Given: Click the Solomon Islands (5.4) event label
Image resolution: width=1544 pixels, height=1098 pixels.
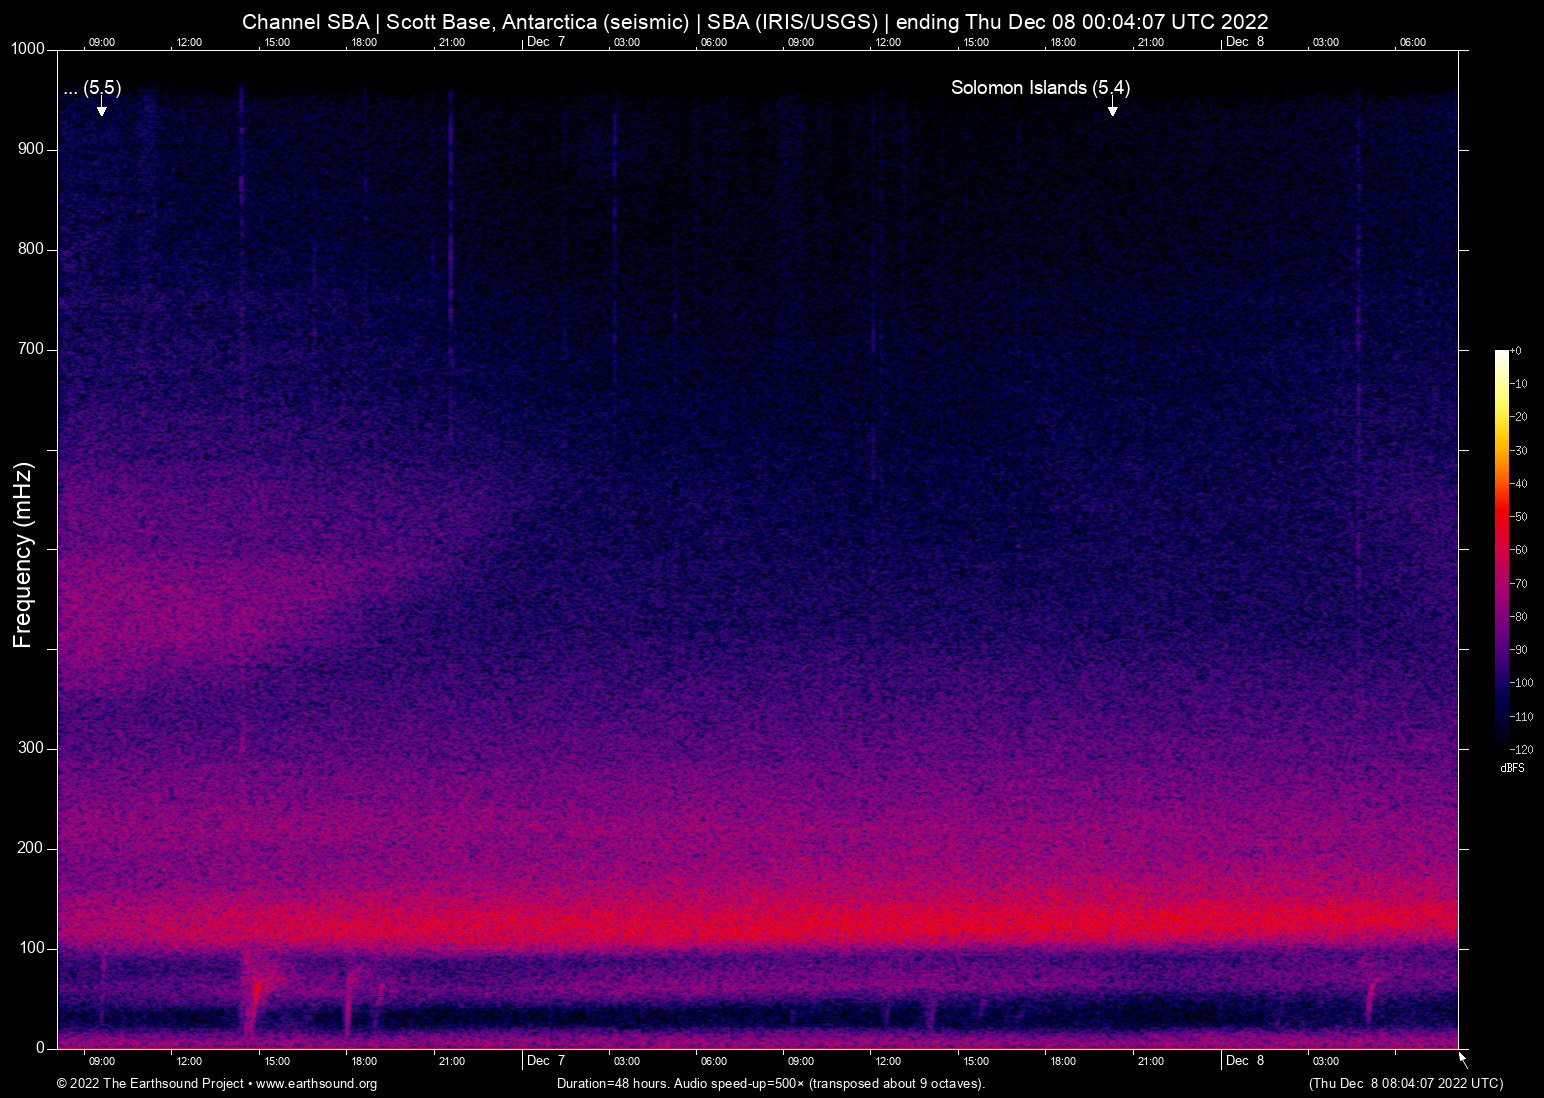Looking at the screenshot, I should point(1040,87).
